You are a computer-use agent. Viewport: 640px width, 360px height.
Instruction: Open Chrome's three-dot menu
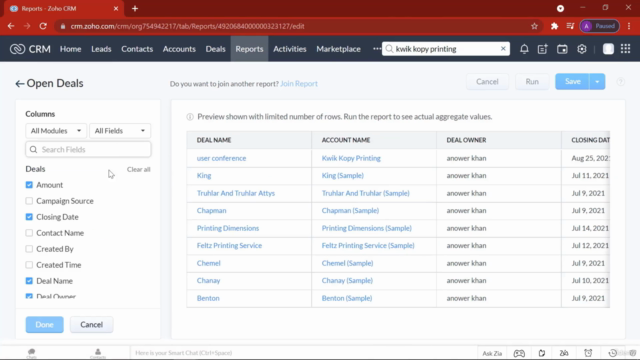(629, 26)
